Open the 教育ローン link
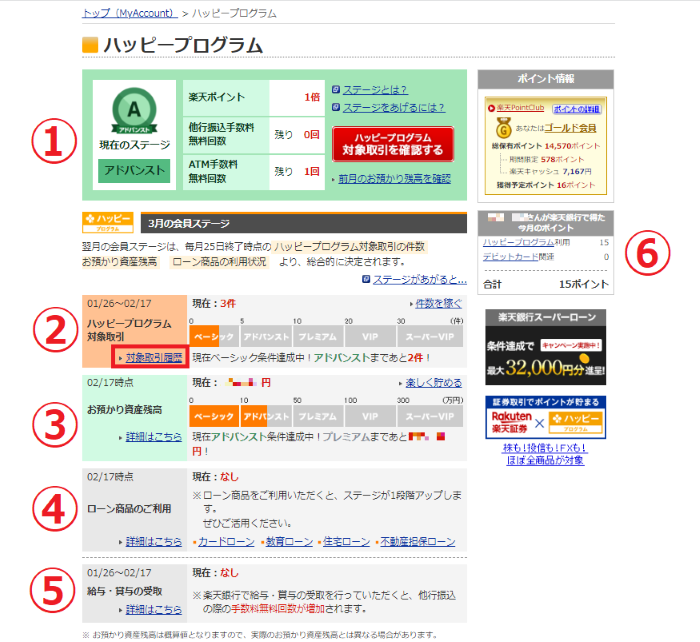This screenshot has height=642, width=700. click(x=289, y=542)
